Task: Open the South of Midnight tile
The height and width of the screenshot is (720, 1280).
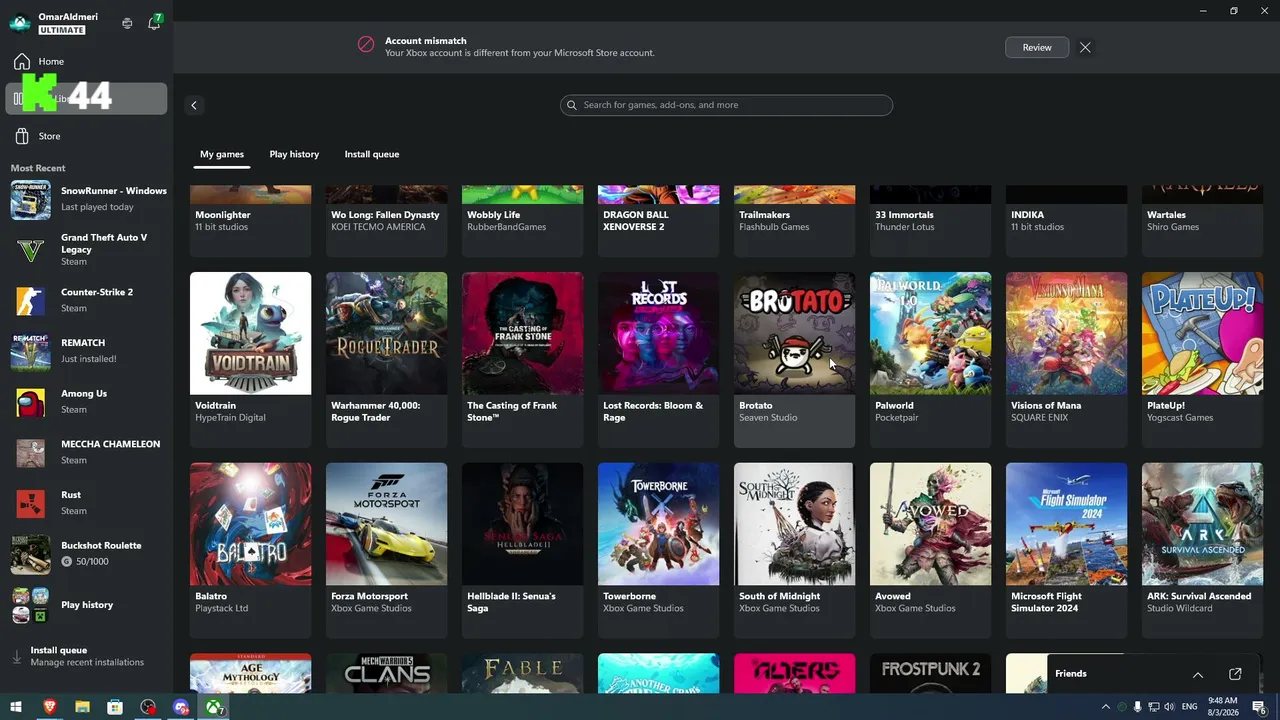Action: (x=794, y=550)
